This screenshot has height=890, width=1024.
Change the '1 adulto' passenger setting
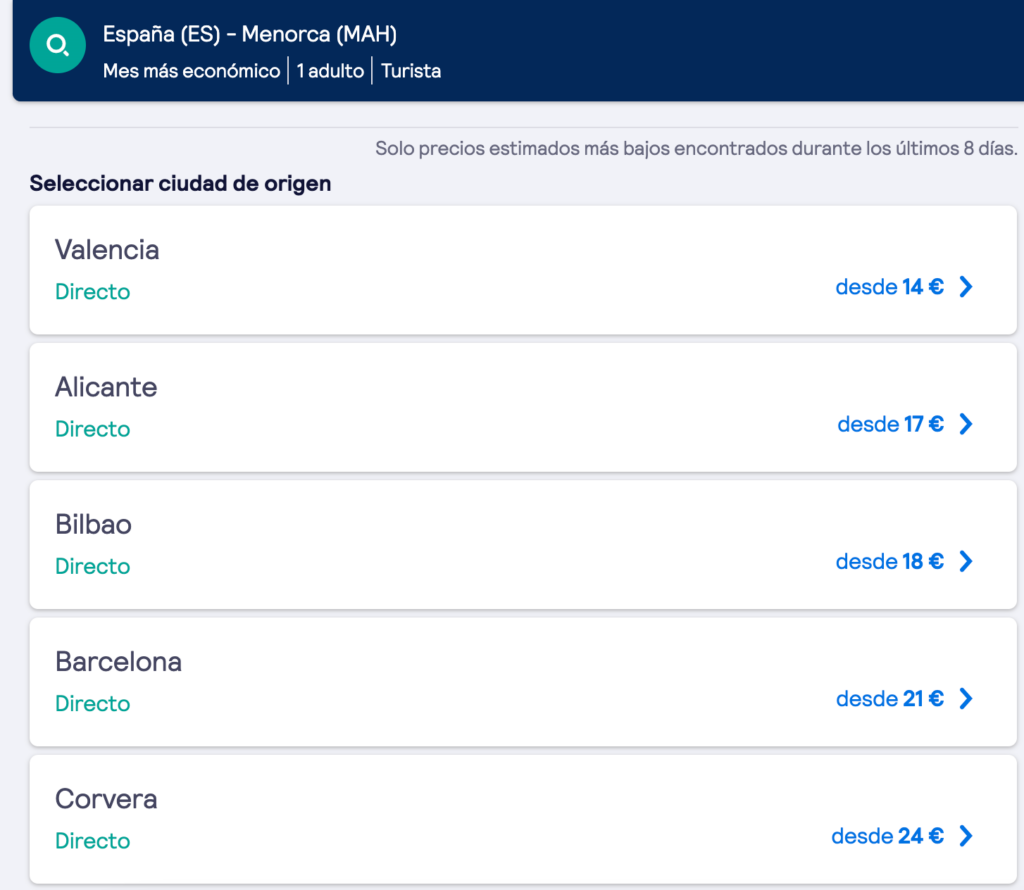click(x=330, y=71)
